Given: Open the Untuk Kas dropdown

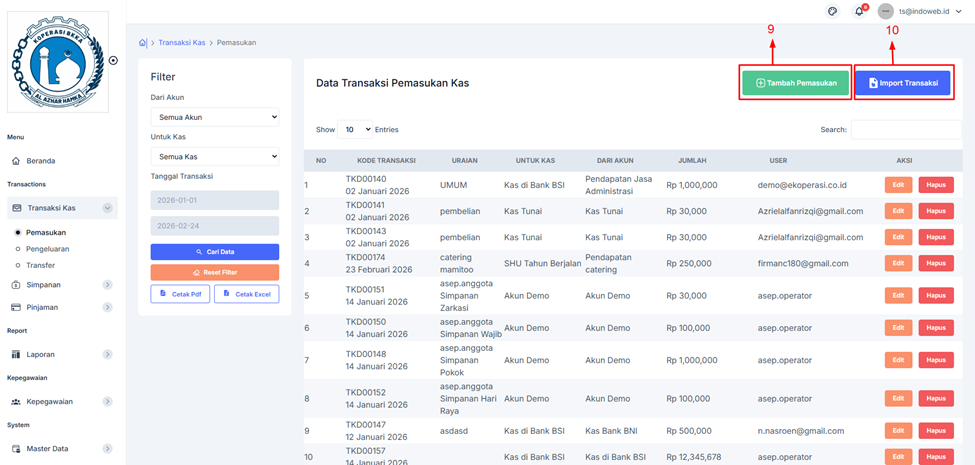Looking at the screenshot, I should tap(215, 157).
